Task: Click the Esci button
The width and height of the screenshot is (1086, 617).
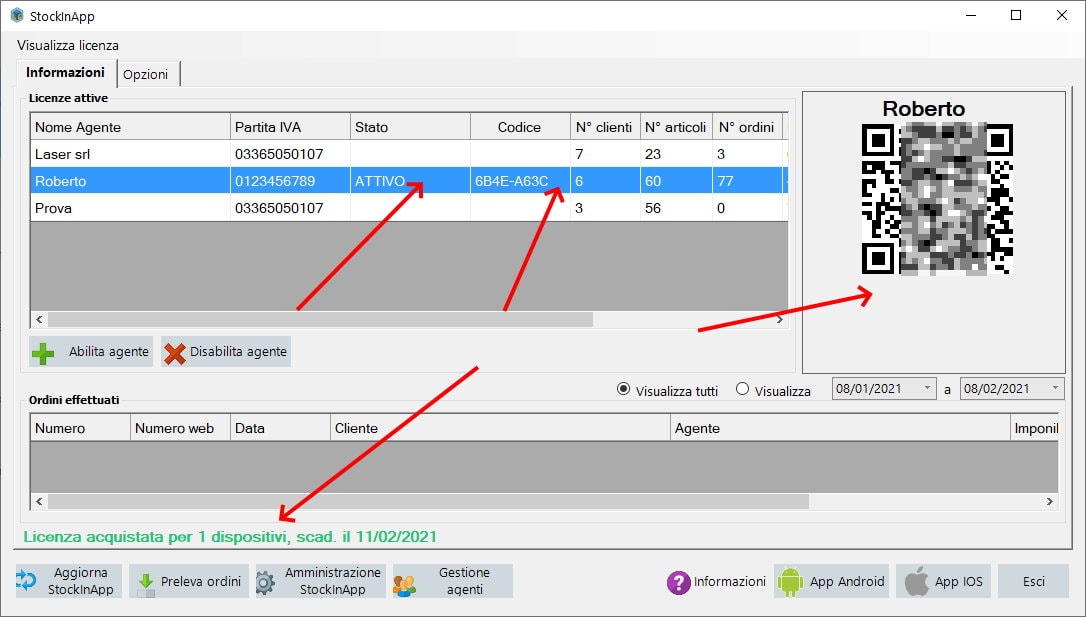Action: (x=1033, y=581)
